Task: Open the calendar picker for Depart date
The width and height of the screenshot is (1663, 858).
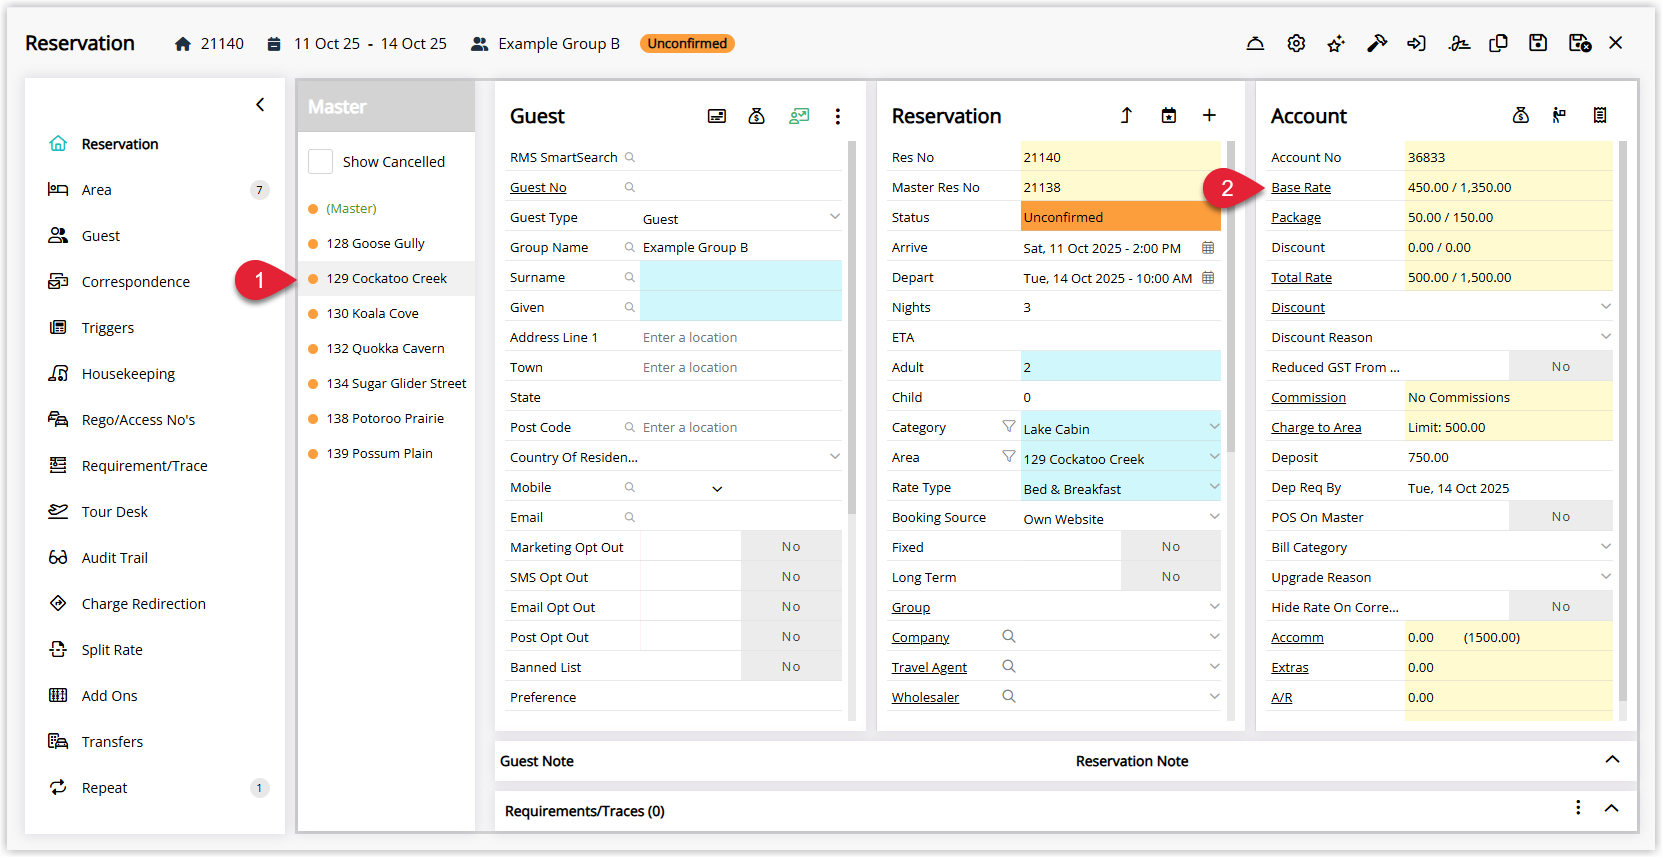Action: (x=1208, y=277)
